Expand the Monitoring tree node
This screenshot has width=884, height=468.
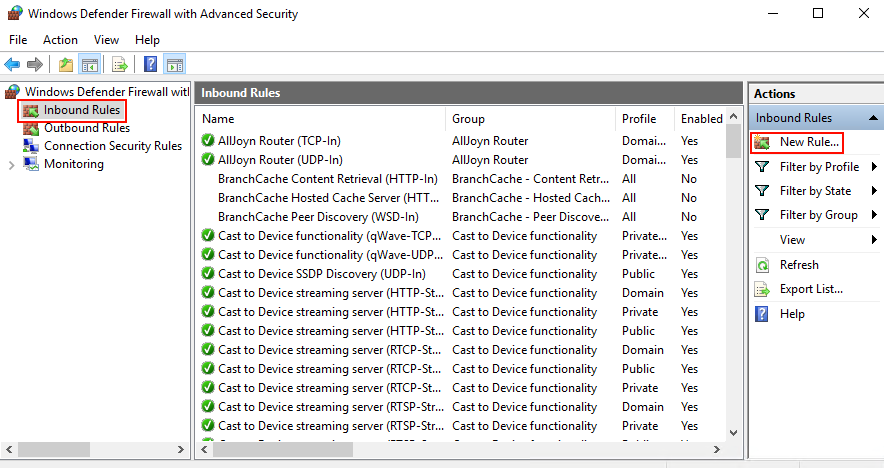click(11, 164)
